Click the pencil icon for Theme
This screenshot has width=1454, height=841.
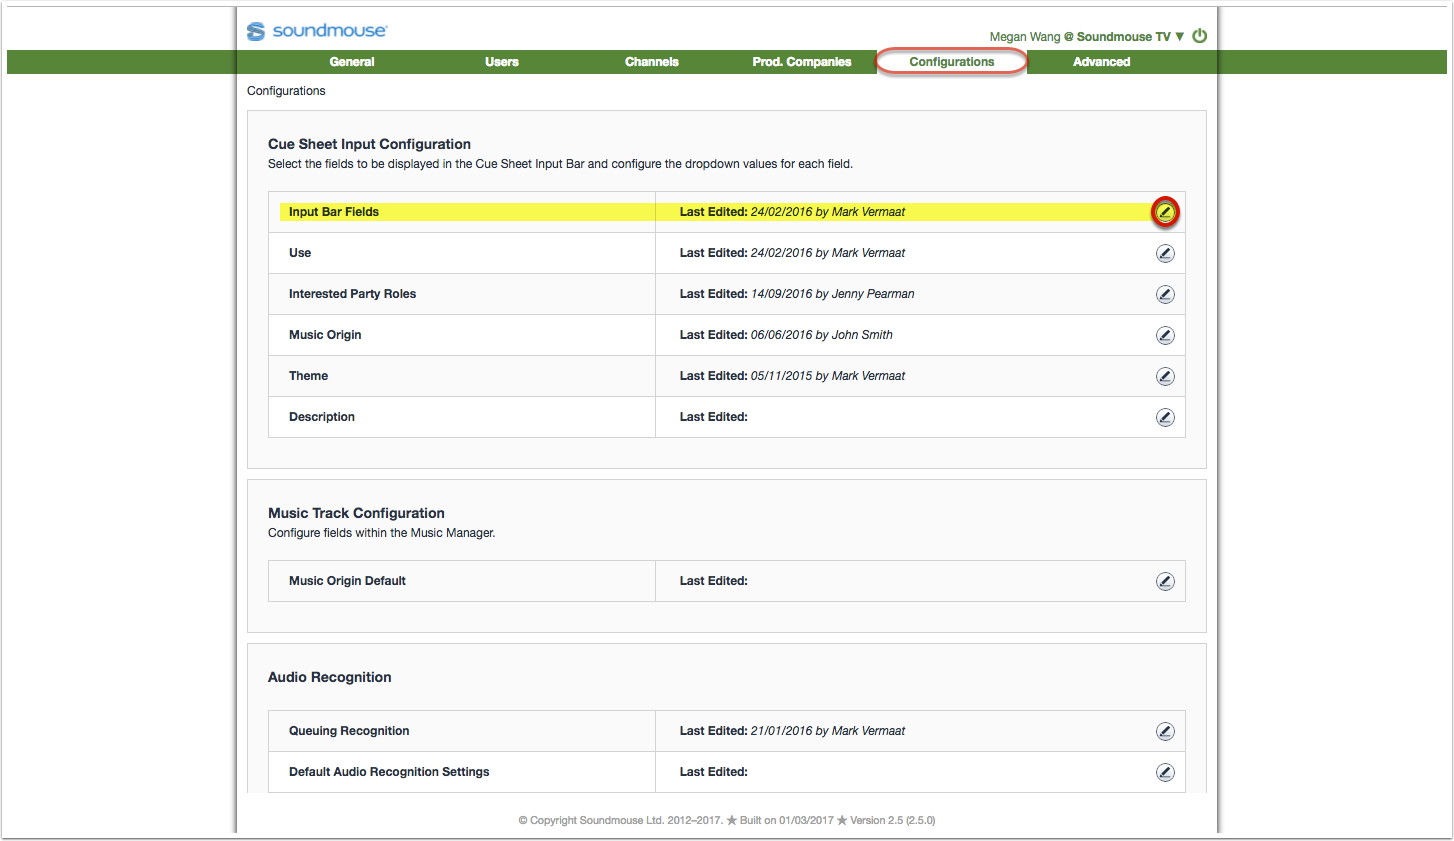(x=1165, y=376)
